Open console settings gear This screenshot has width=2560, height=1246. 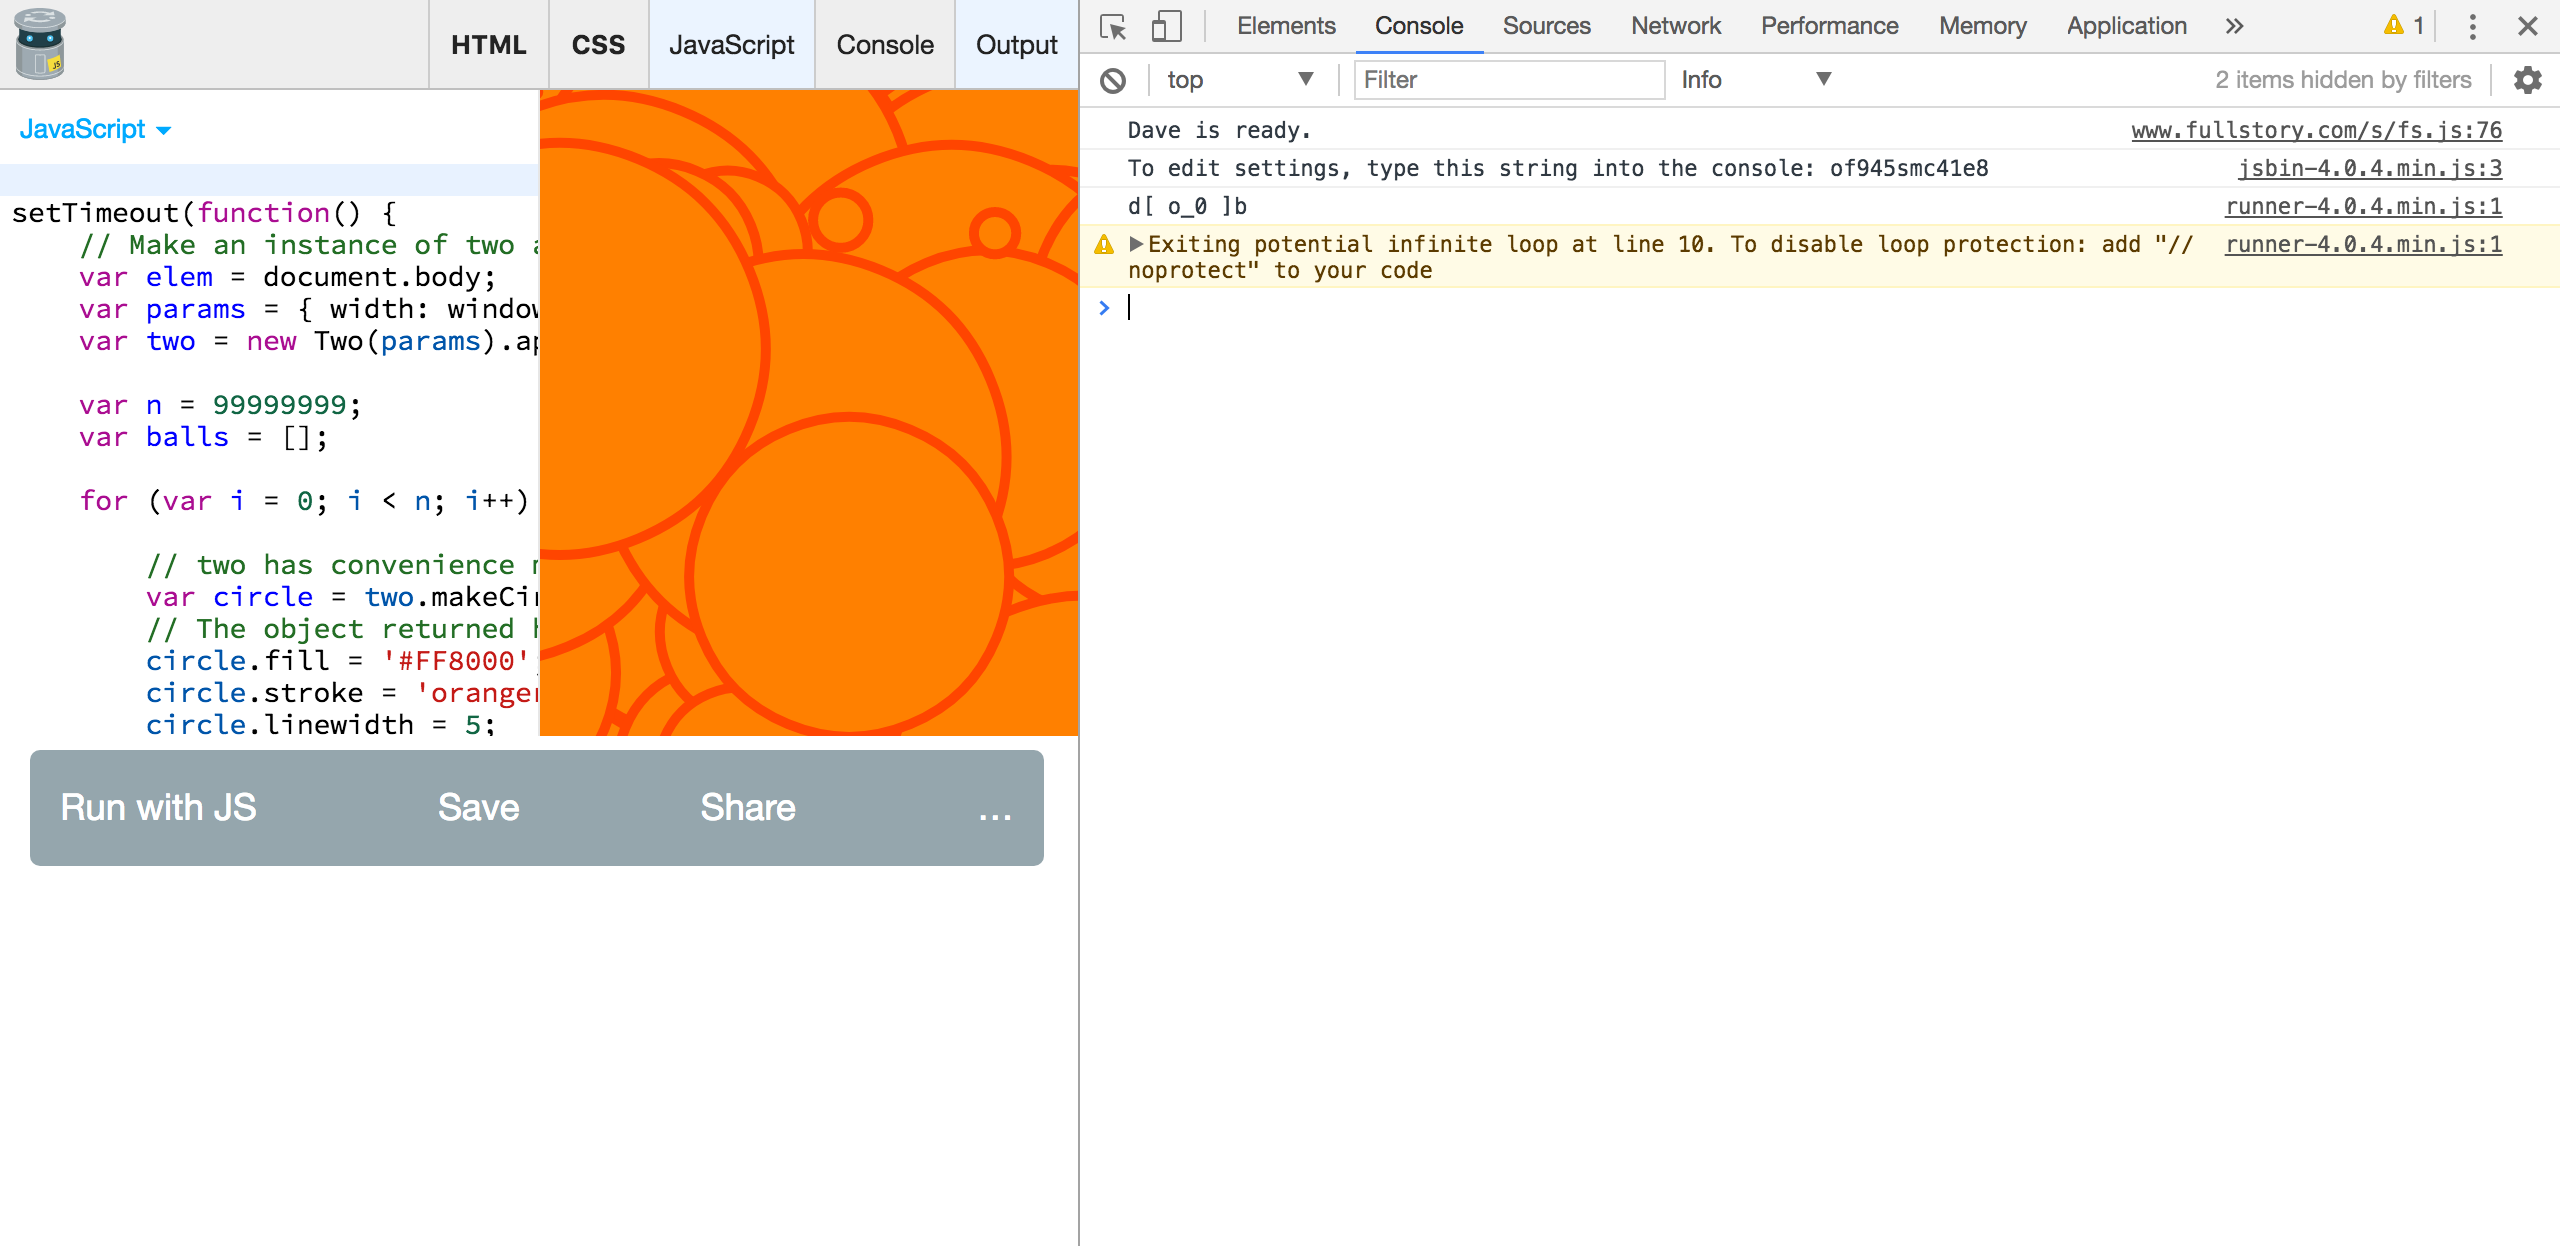2528,80
